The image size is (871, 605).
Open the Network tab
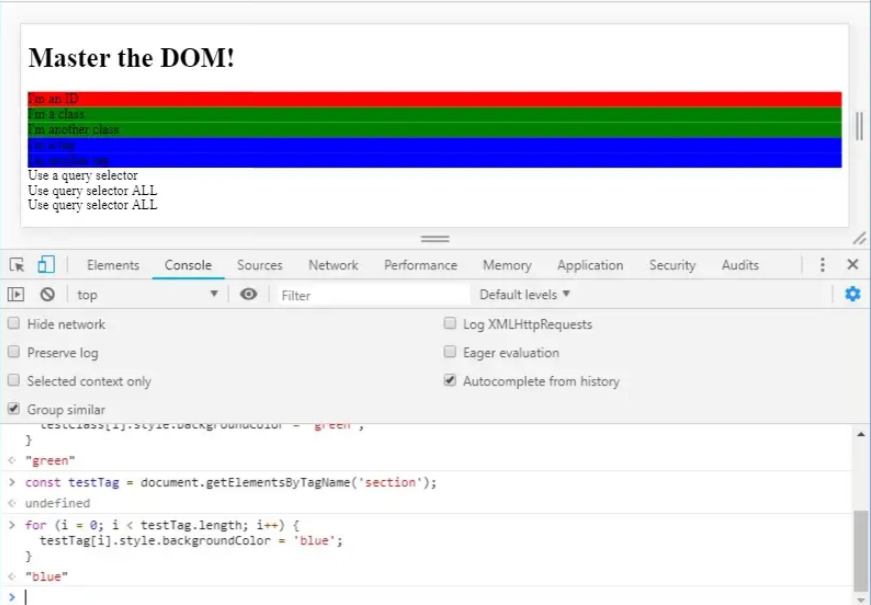(x=333, y=265)
